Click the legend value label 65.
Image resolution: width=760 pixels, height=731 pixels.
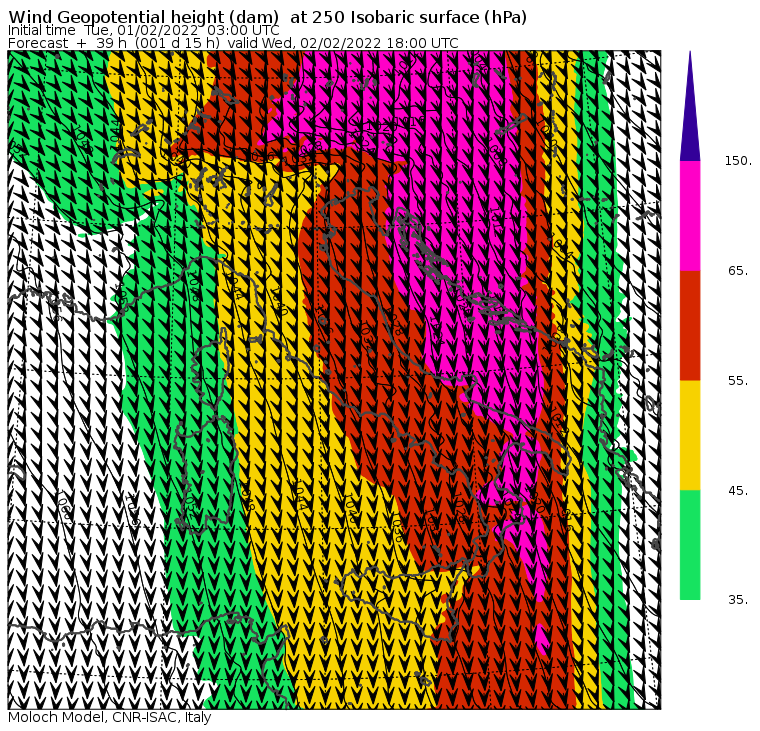pyautogui.click(x=739, y=271)
